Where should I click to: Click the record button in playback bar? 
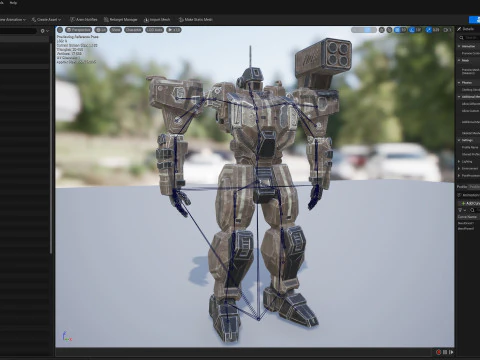tap(439, 352)
